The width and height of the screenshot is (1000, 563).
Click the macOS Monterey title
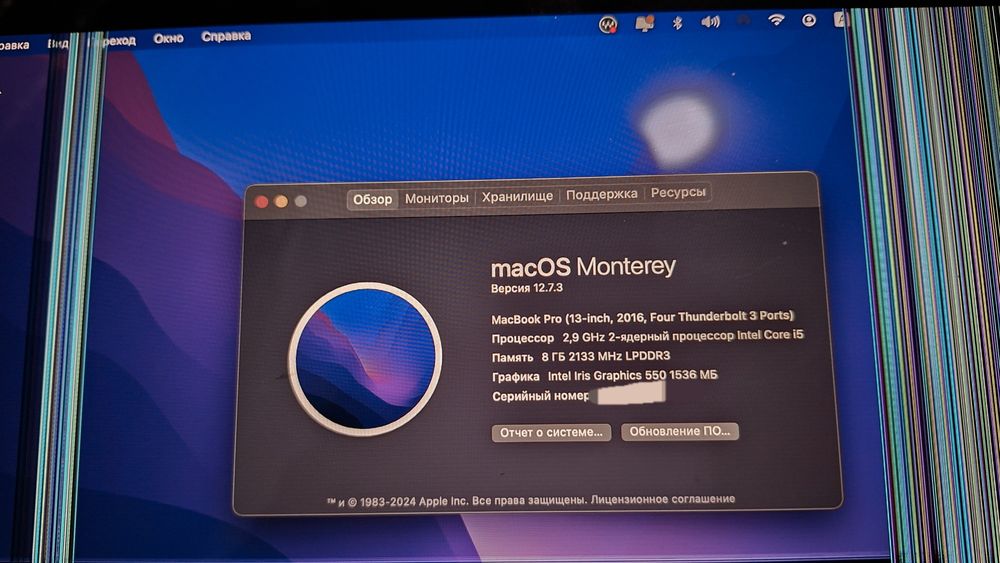point(583,267)
